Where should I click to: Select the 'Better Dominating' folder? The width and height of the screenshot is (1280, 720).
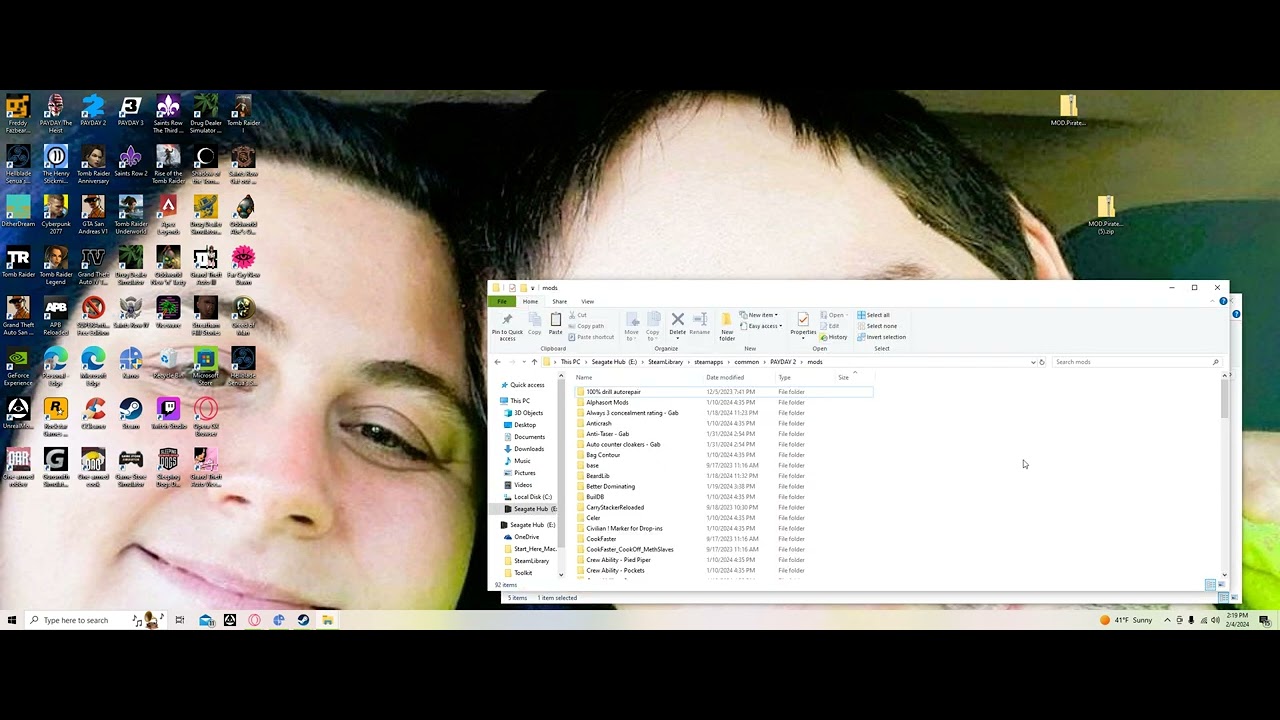coord(610,486)
